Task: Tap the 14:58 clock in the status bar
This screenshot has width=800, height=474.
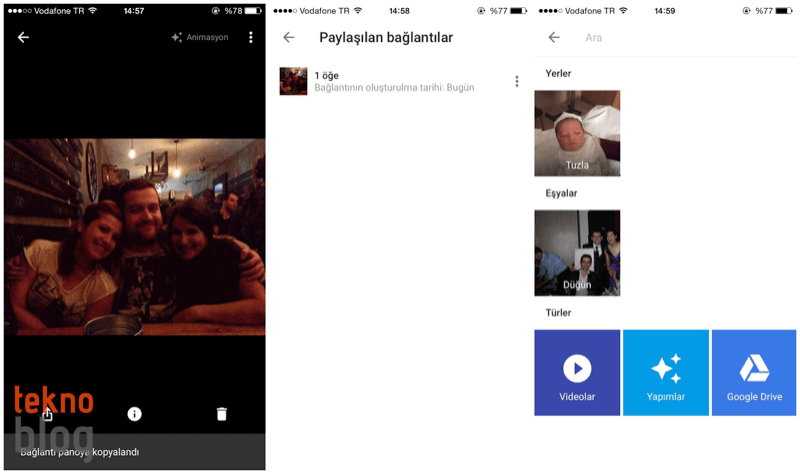Action: point(399,11)
